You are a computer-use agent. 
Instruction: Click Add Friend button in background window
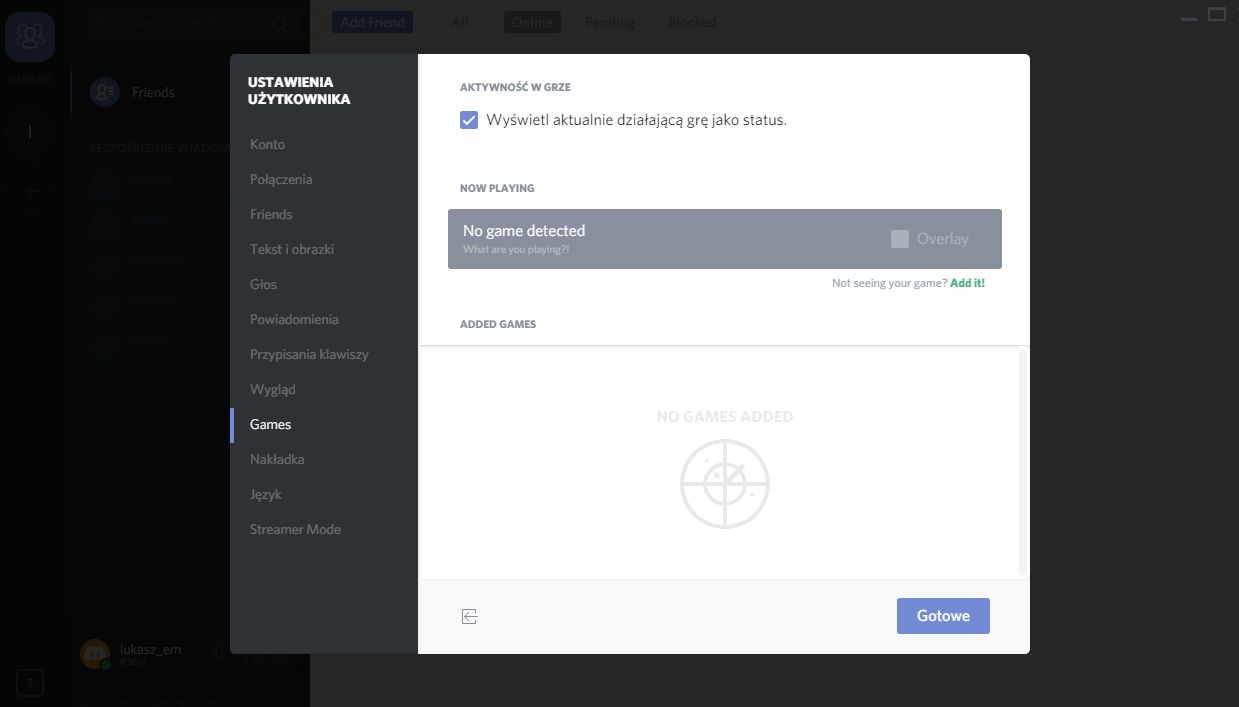click(372, 22)
